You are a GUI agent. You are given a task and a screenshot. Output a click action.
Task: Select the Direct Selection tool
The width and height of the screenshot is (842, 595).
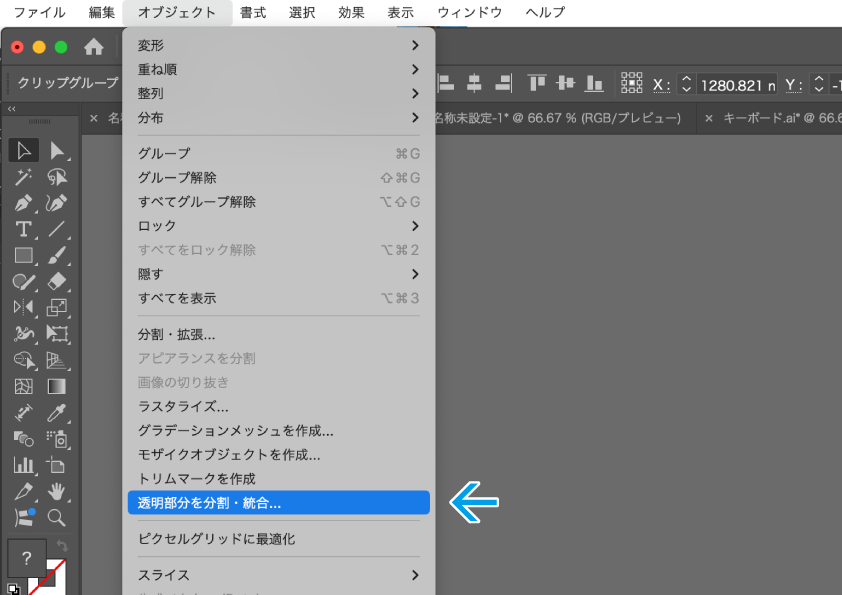[57, 151]
